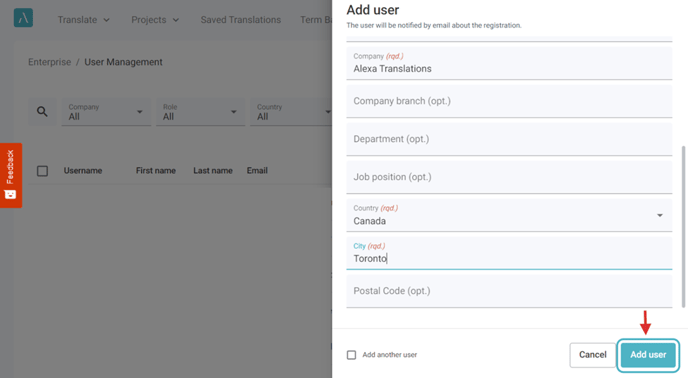Open the orange Feedback tab
This screenshot has width=688, height=378.
[11, 175]
